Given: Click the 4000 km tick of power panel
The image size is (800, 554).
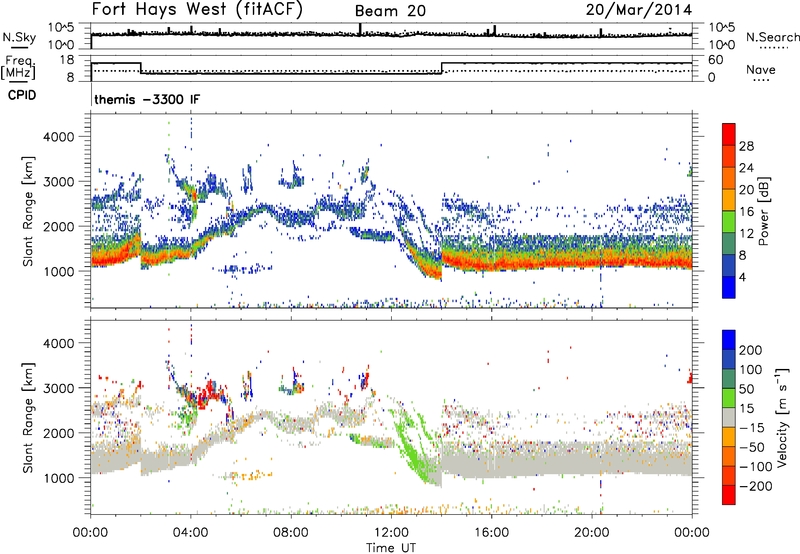Looking at the screenshot, I should (x=58, y=137).
